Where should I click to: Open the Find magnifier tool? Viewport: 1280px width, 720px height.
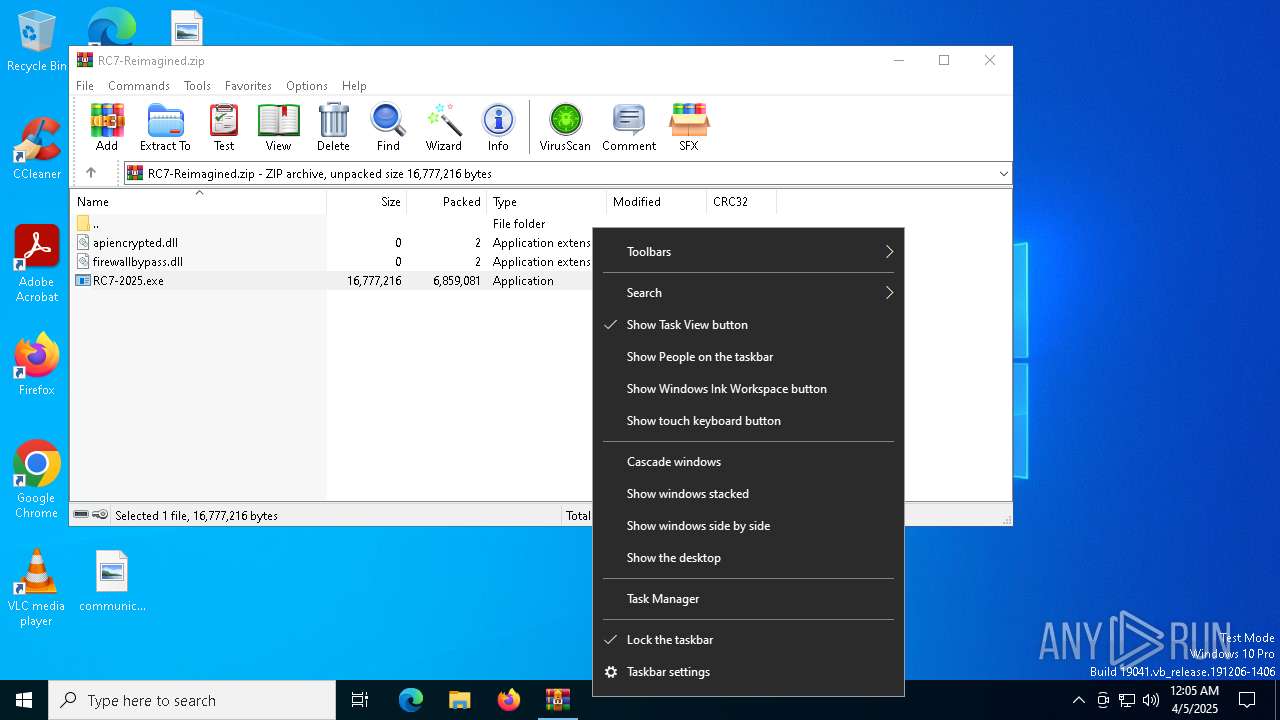point(388,127)
